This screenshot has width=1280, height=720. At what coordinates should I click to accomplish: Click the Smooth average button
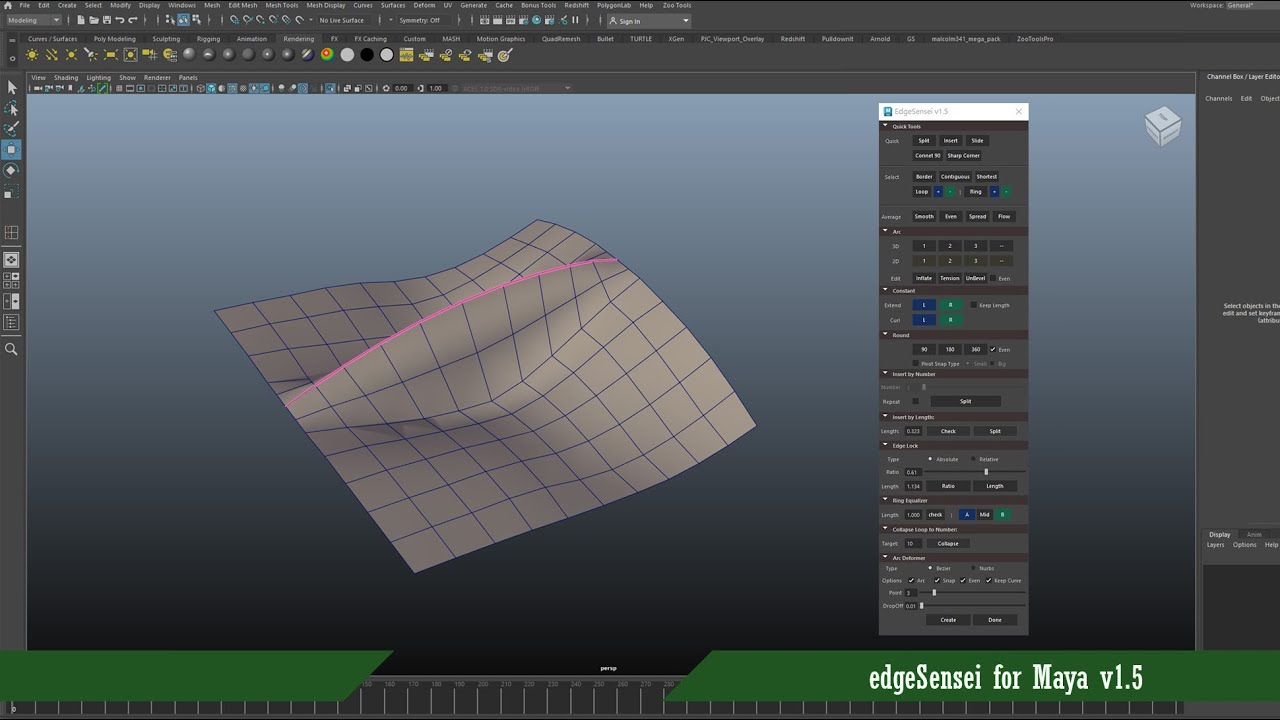pyautogui.click(x=924, y=216)
